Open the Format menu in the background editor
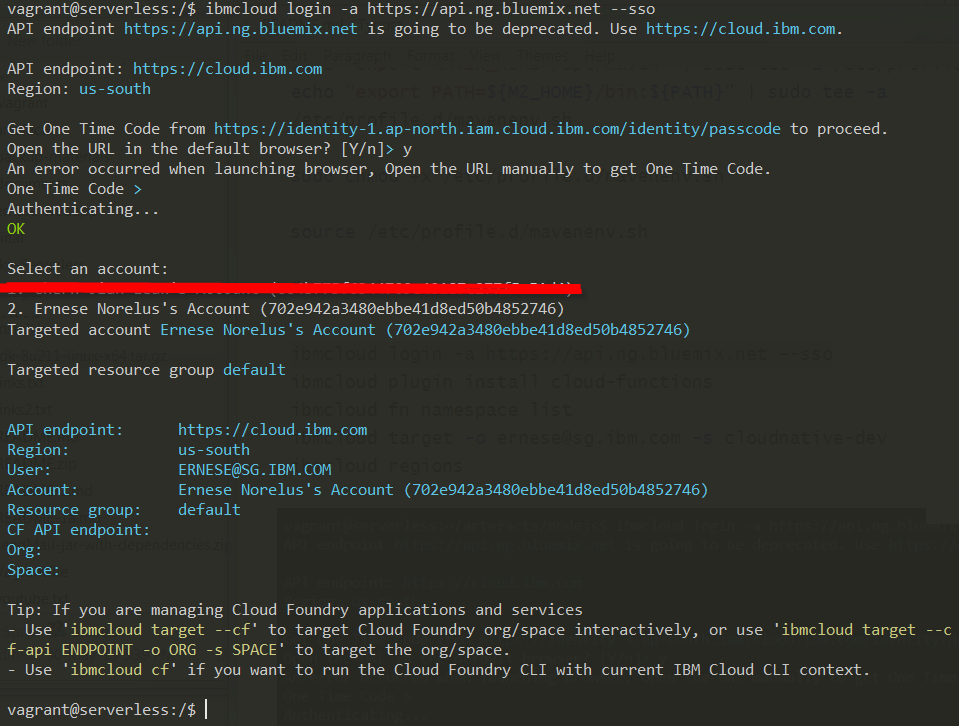This screenshot has height=726, width=959. click(x=431, y=56)
